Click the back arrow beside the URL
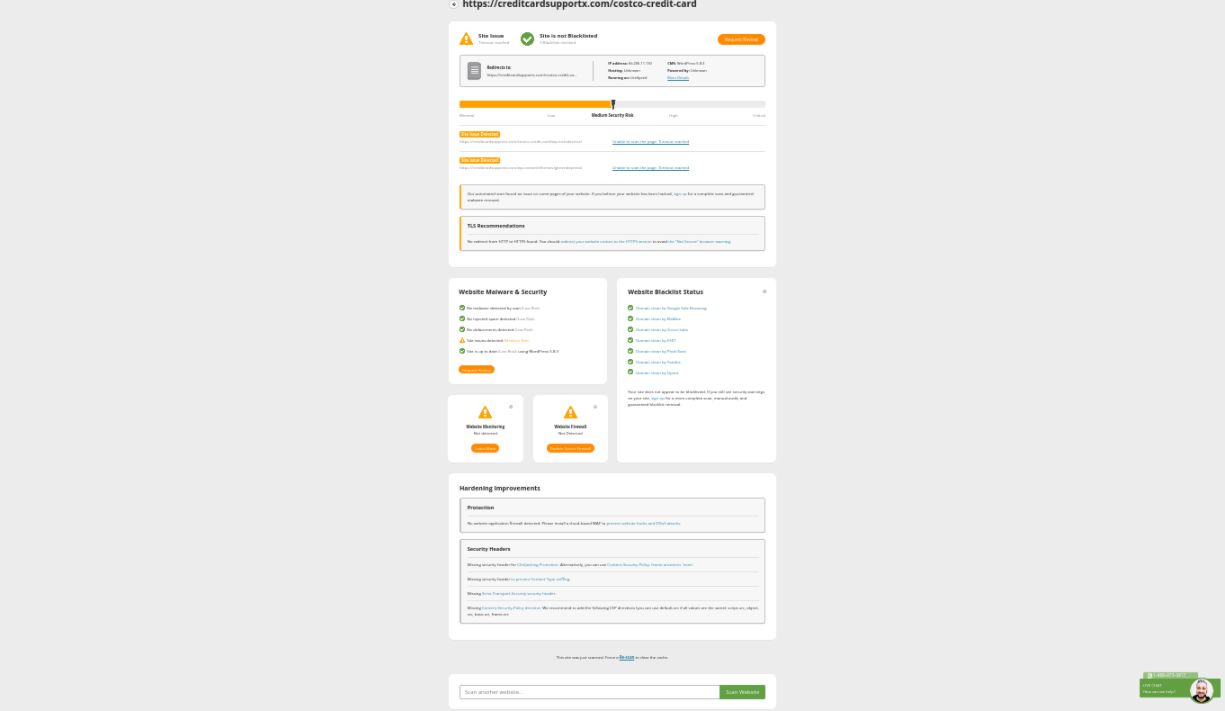 coord(454,4)
